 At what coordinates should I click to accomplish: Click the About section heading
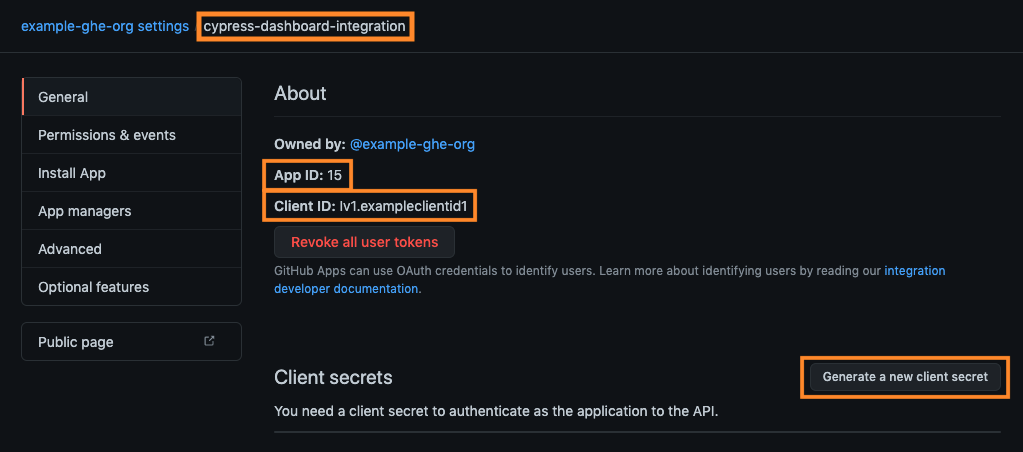[300, 93]
